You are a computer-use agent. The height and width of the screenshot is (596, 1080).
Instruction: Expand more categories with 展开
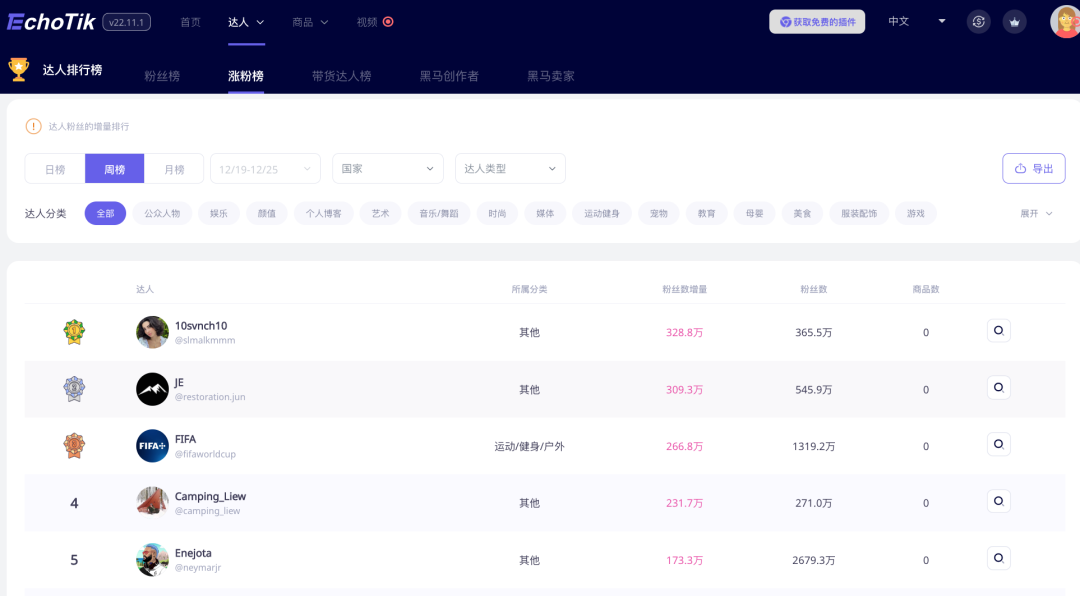tap(1036, 214)
